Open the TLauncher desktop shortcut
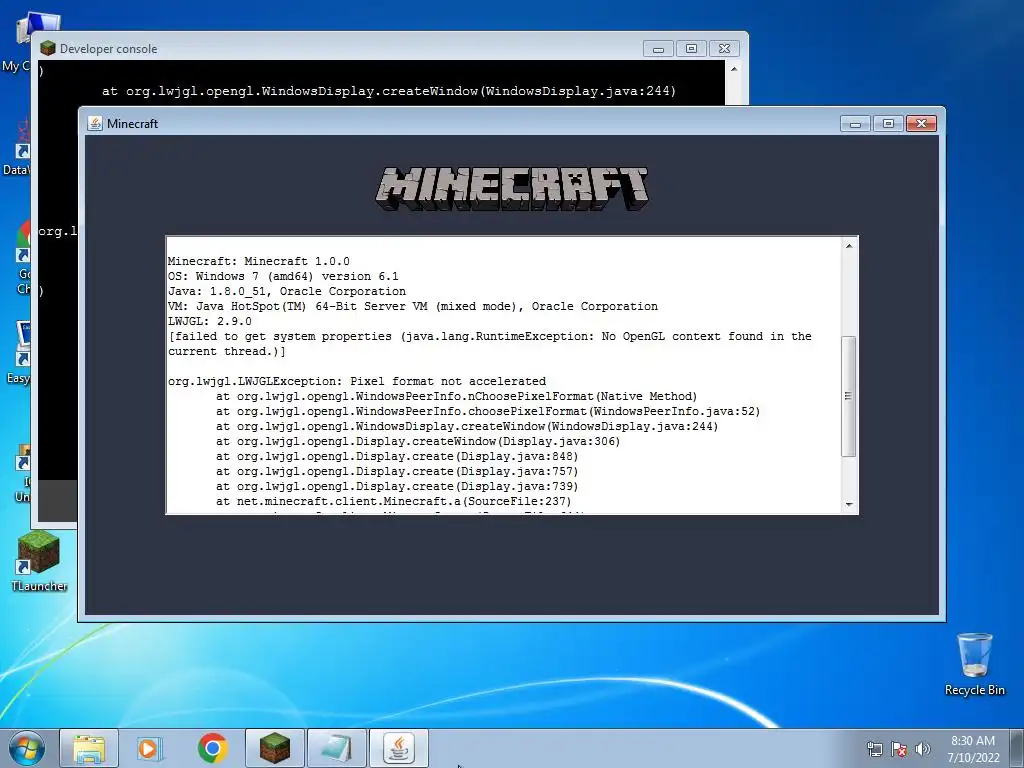 coord(39,561)
